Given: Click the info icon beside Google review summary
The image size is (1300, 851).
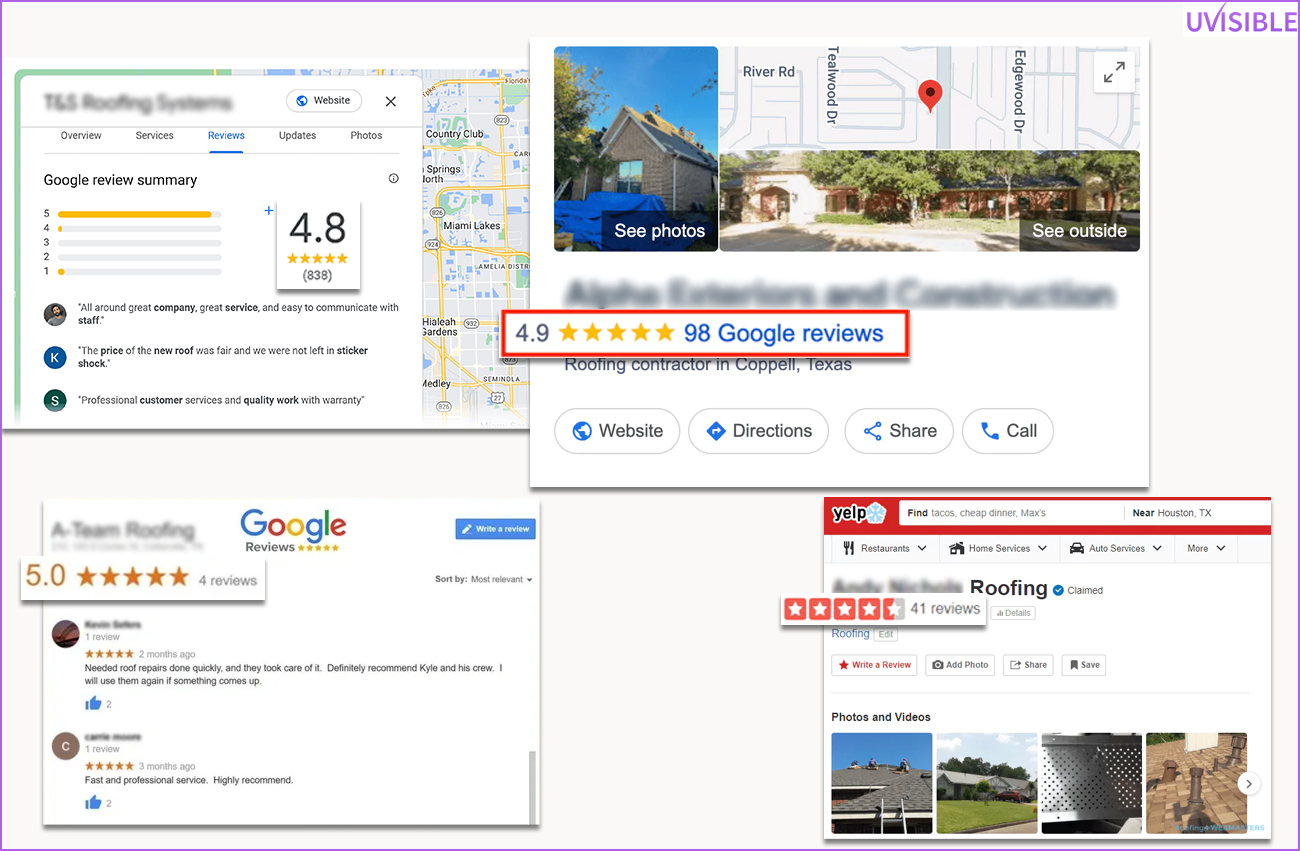Looking at the screenshot, I should pyautogui.click(x=393, y=179).
